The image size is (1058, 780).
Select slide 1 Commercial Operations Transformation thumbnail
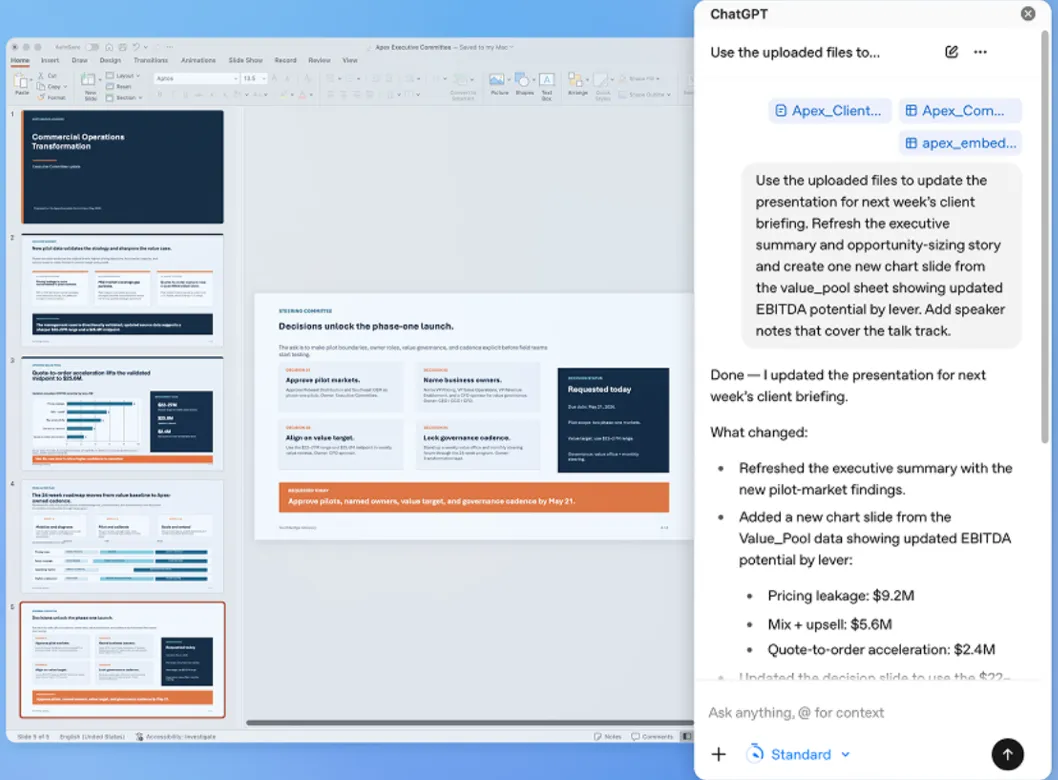(122, 167)
